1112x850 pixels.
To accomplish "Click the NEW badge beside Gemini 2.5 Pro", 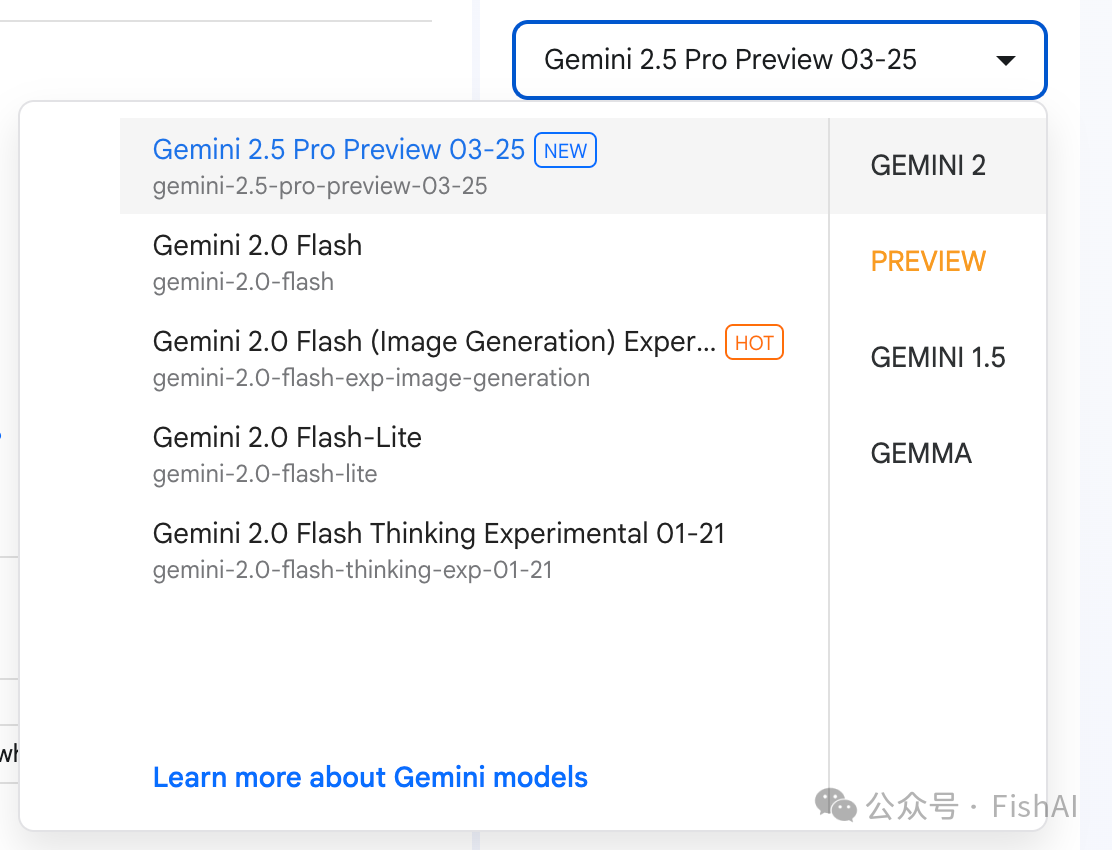I will click(565, 150).
